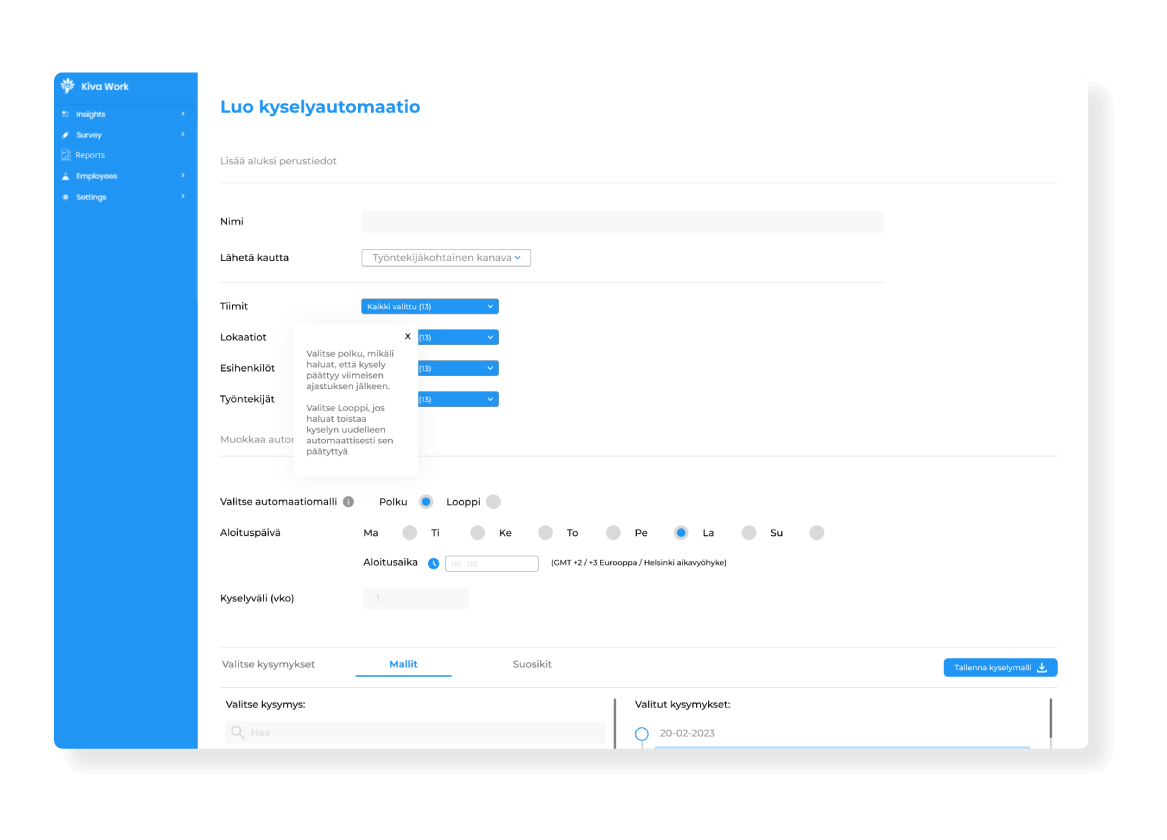Choose Pe as the start day
The image size is (1167, 840).
pyautogui.click(x=681, y=533)
